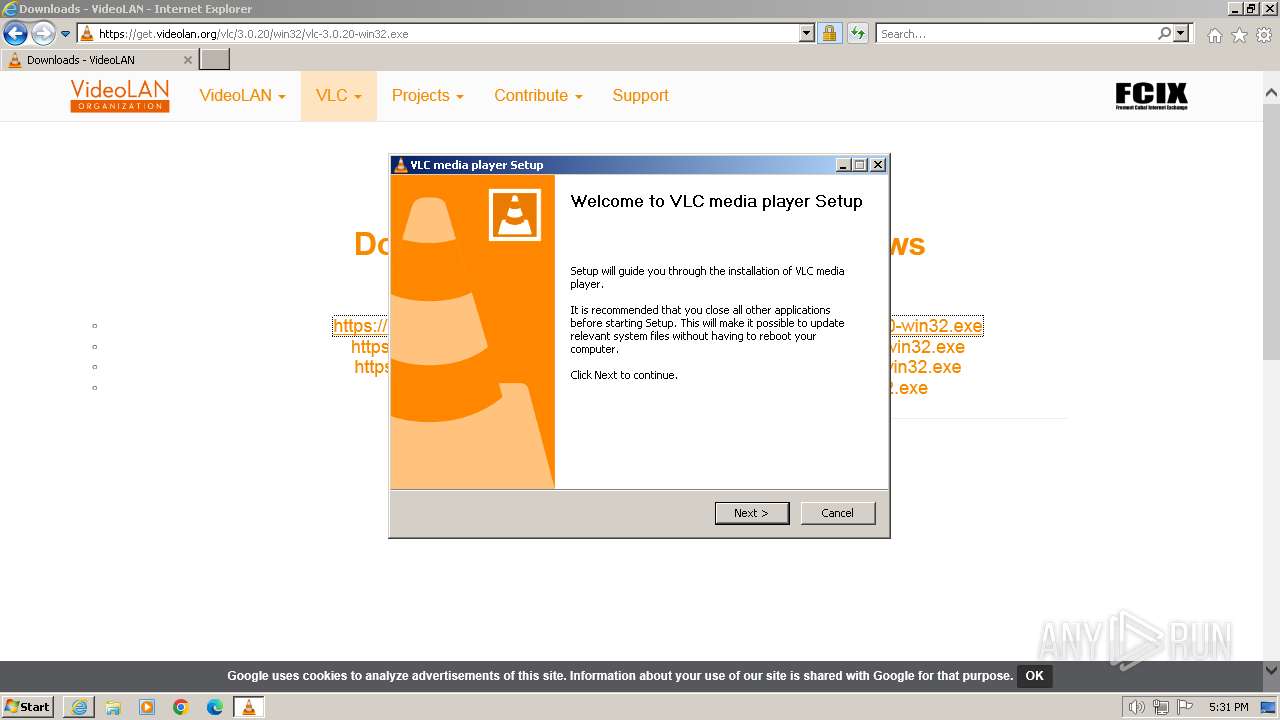Select the Downloads - VideoLAN tab

pyautogui.click(x=100, y=60)
